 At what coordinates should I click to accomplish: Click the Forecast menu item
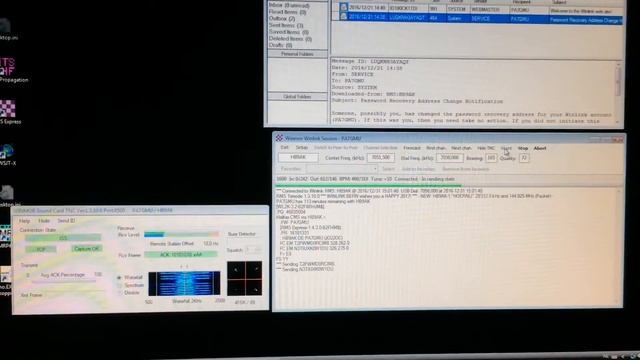[412, 148]
